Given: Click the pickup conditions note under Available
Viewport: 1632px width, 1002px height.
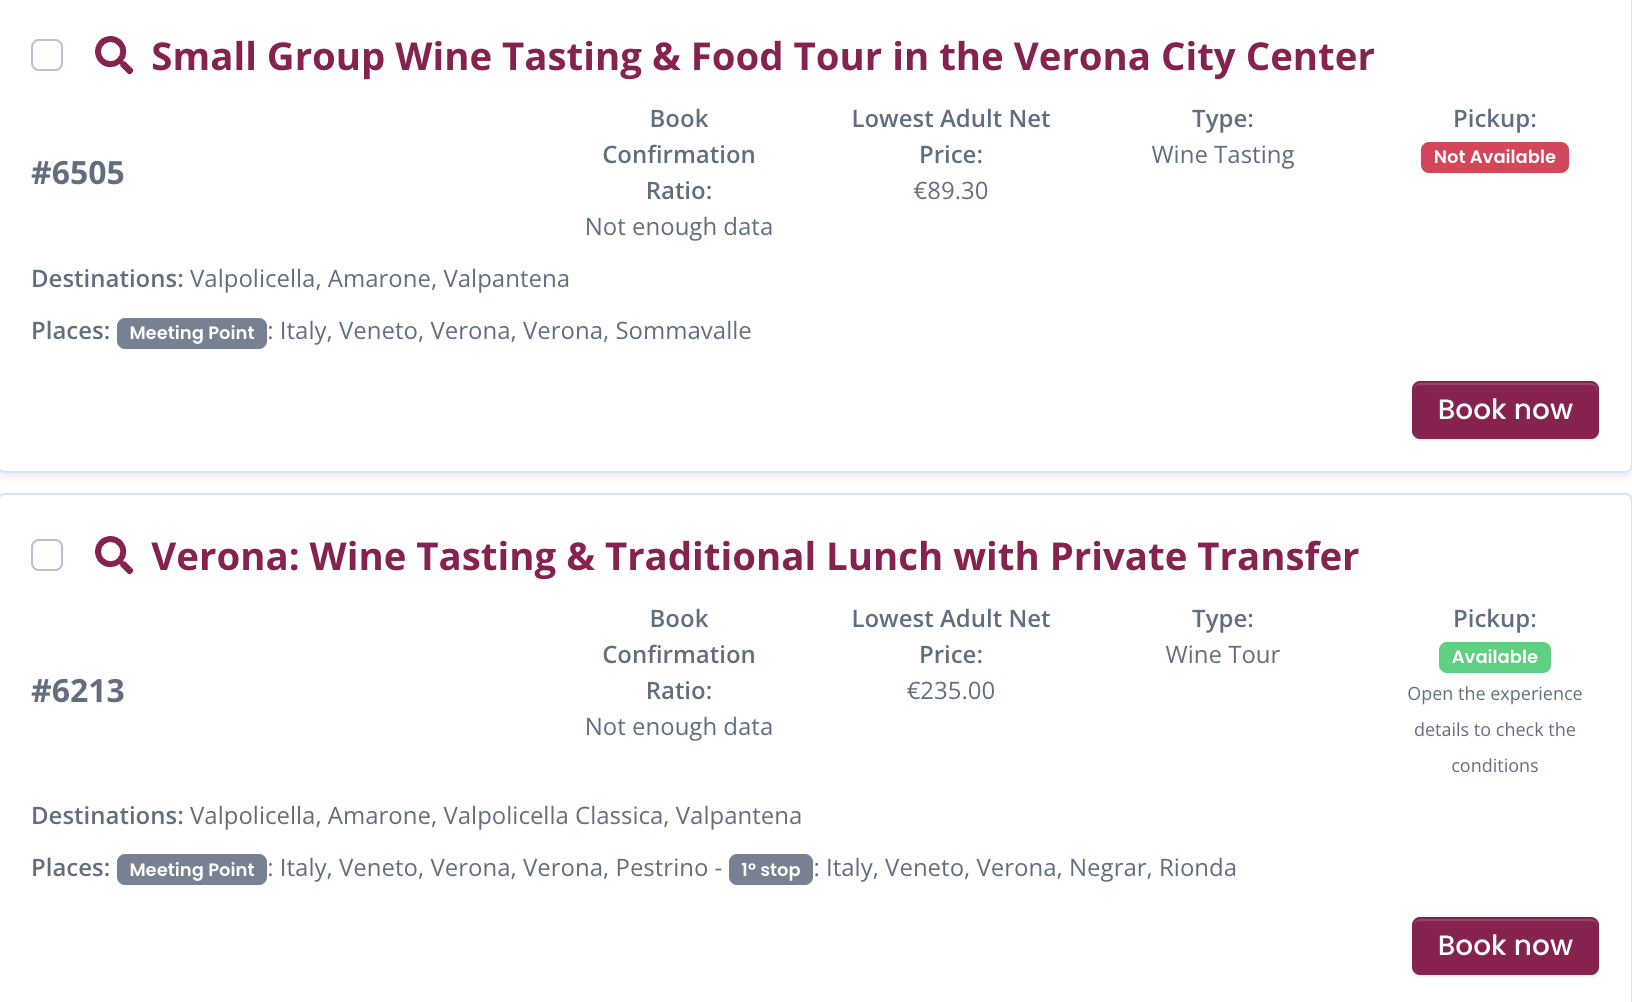Looking at the screenshot, I should point(1494,730).
